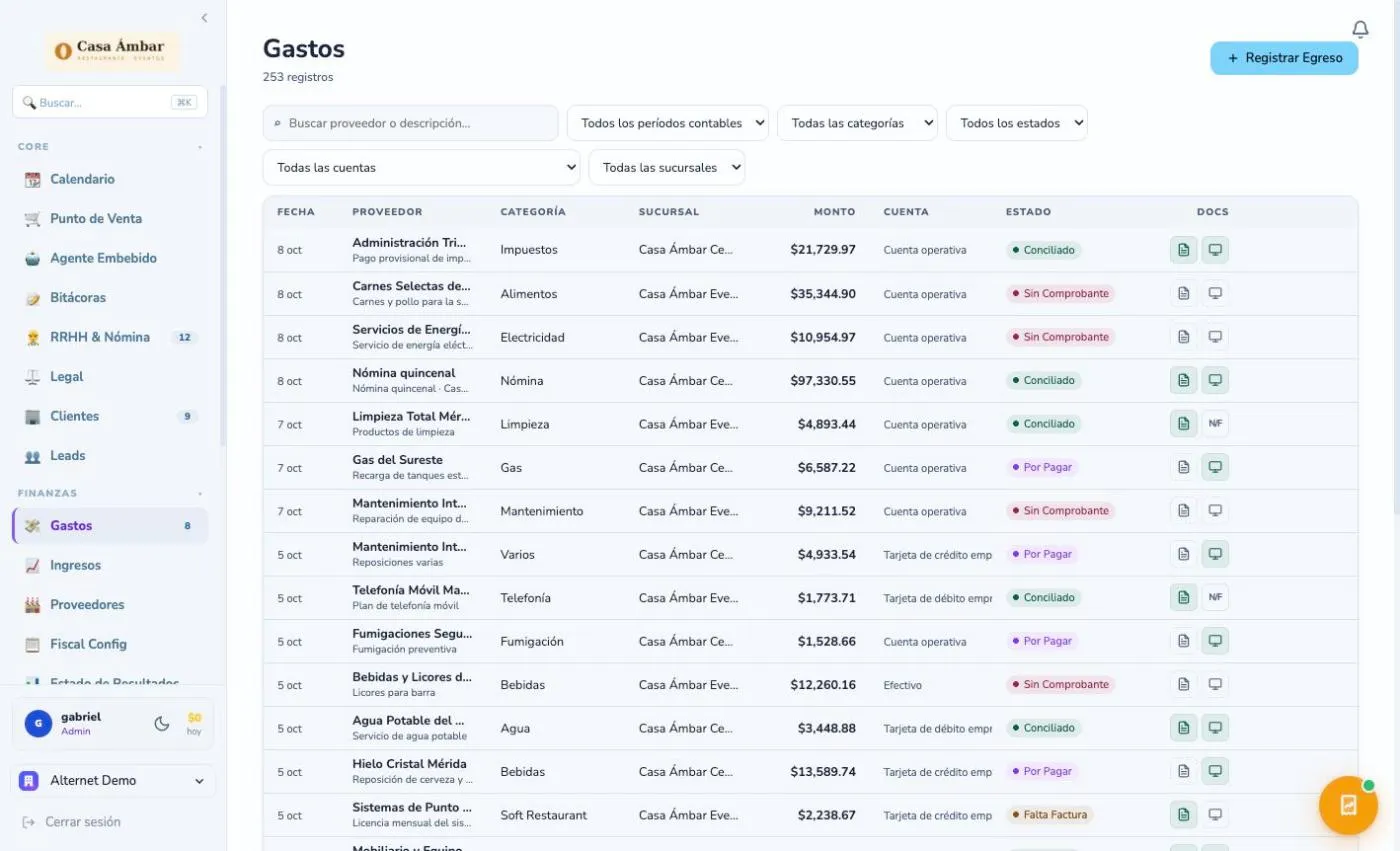
Task: Open the Alternet Demo workspace switcher
Action: pos(113,781)
